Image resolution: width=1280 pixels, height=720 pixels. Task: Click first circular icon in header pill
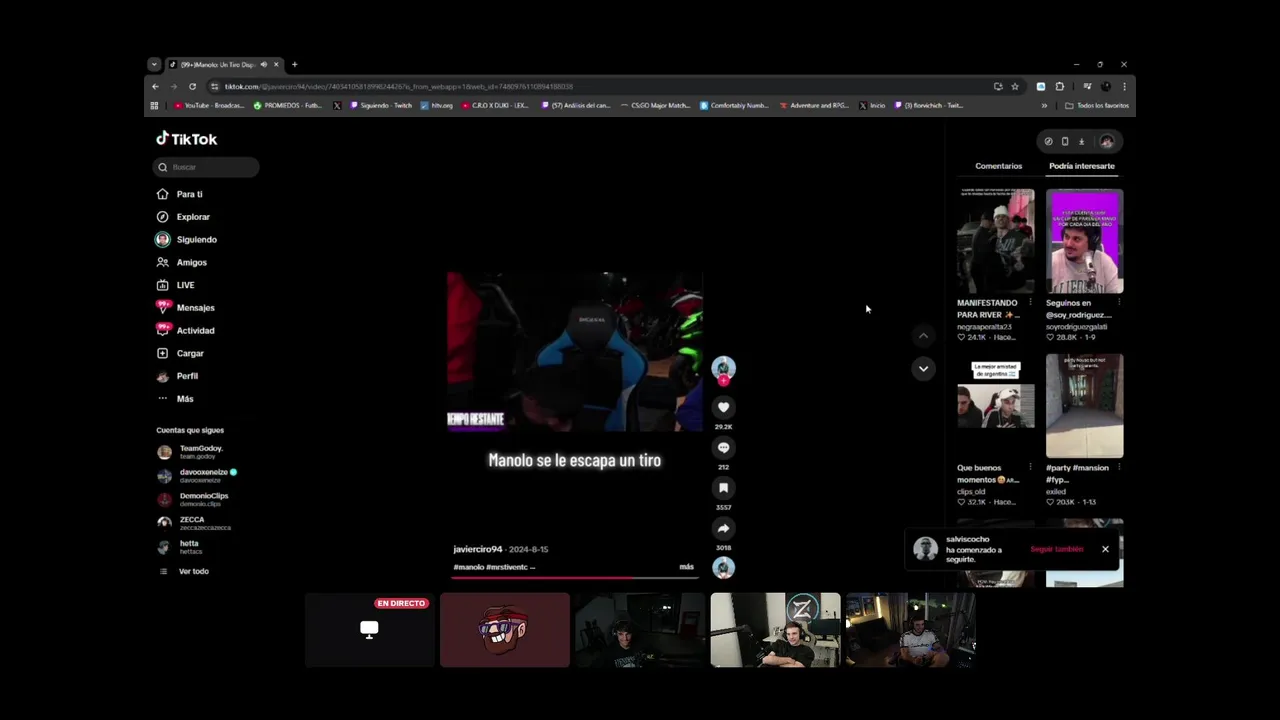coord(1048,141)
